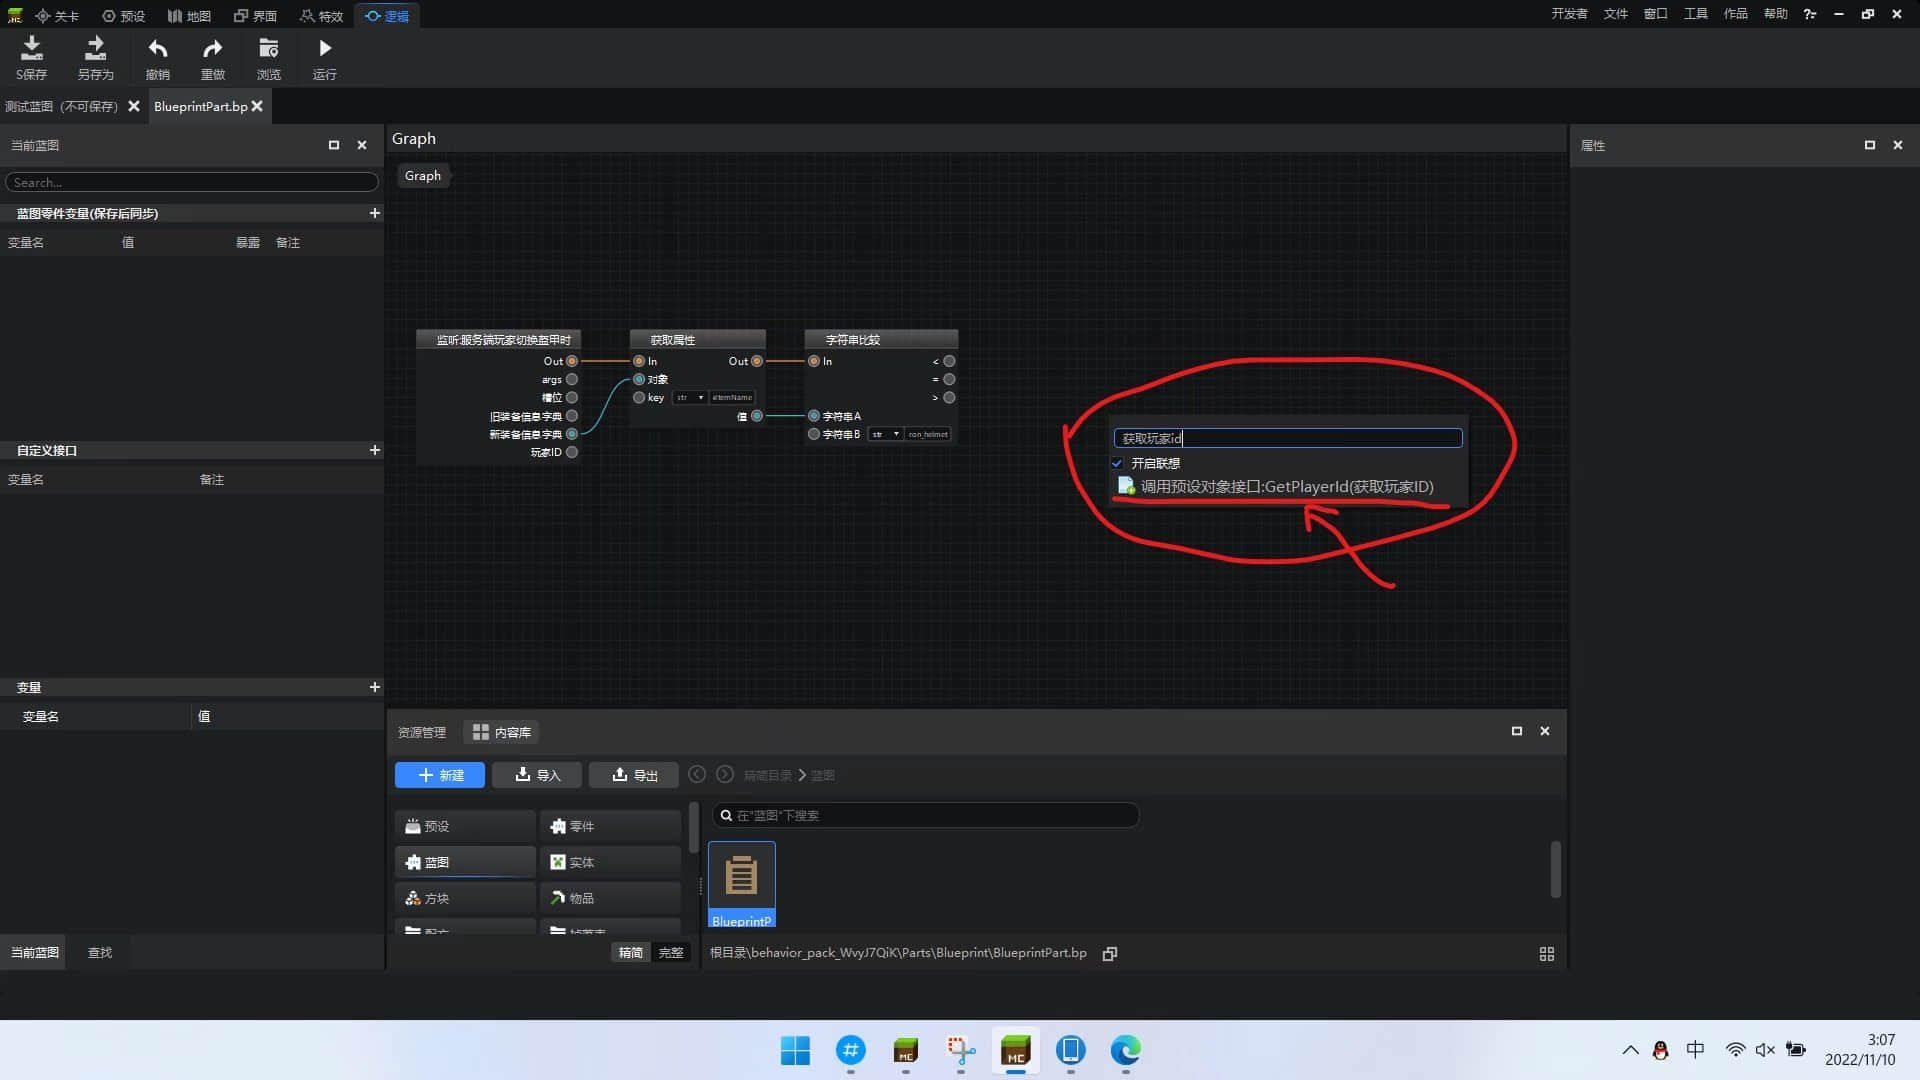The width and height of the screenshot is (1920, 1080).
Task: Add a 变量 with plus icon
Action: point(374,687)
